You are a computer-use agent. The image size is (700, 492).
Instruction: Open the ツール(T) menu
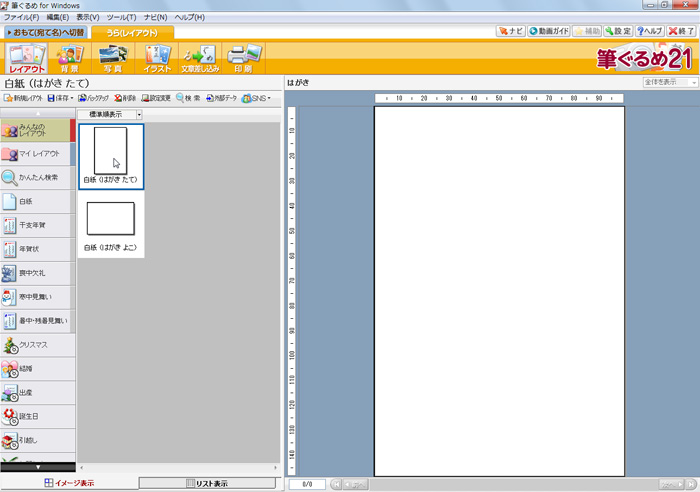121,18
